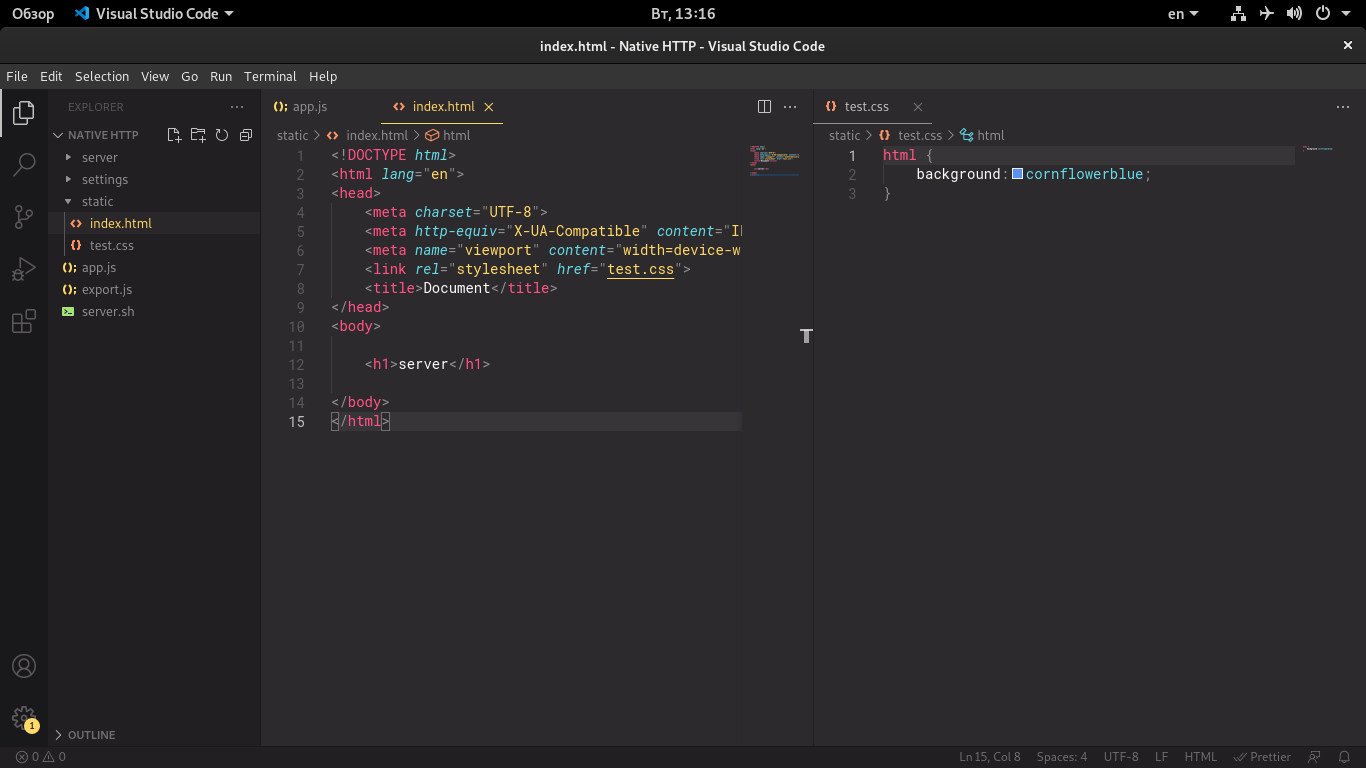Open server.sh in the file tree
1366x768 pixels.
[154, 311]
